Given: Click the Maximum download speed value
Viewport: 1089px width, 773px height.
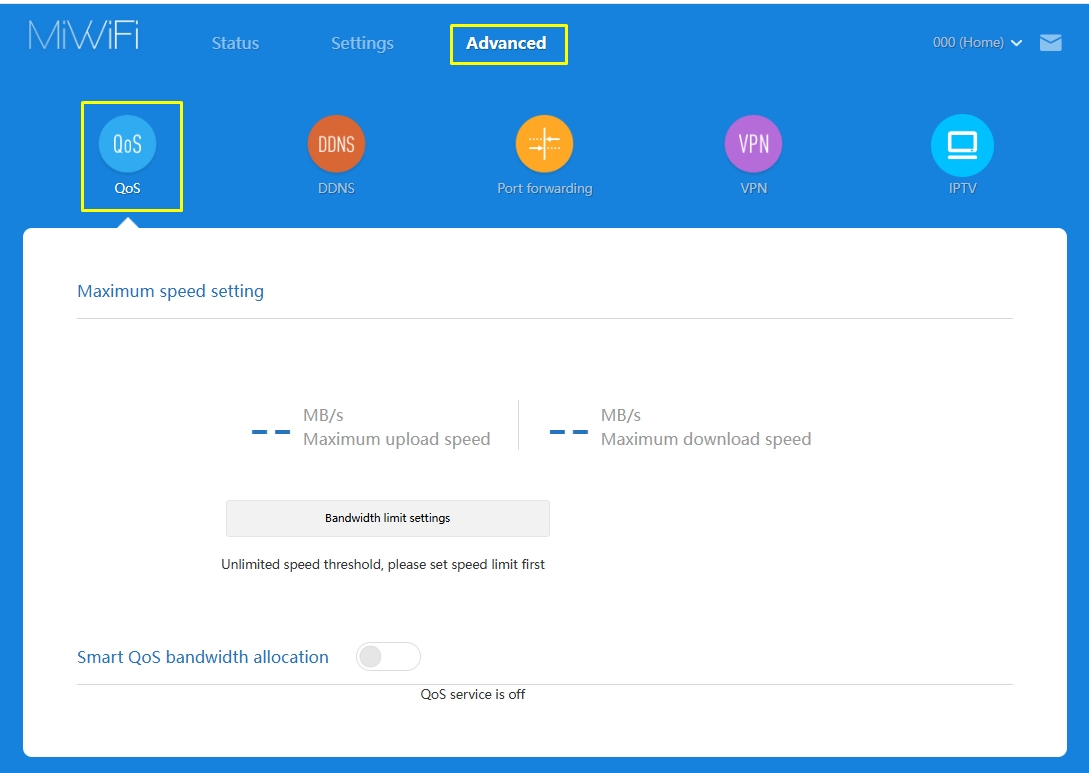Looking at the screenshot, I should tap(568, 432).
